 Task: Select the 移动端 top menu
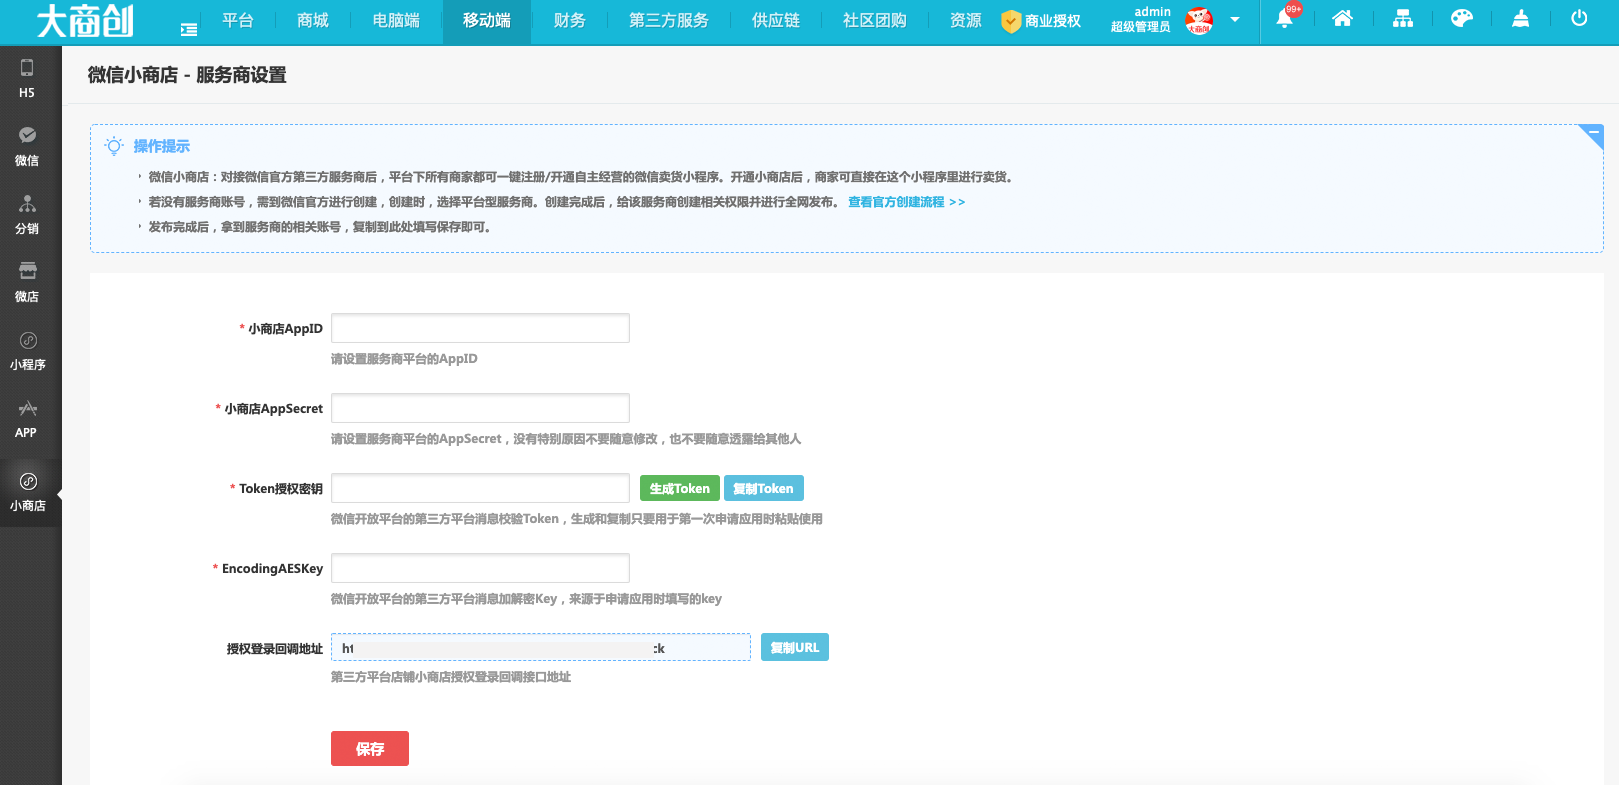pyautogui.click(x=487, y=20)
